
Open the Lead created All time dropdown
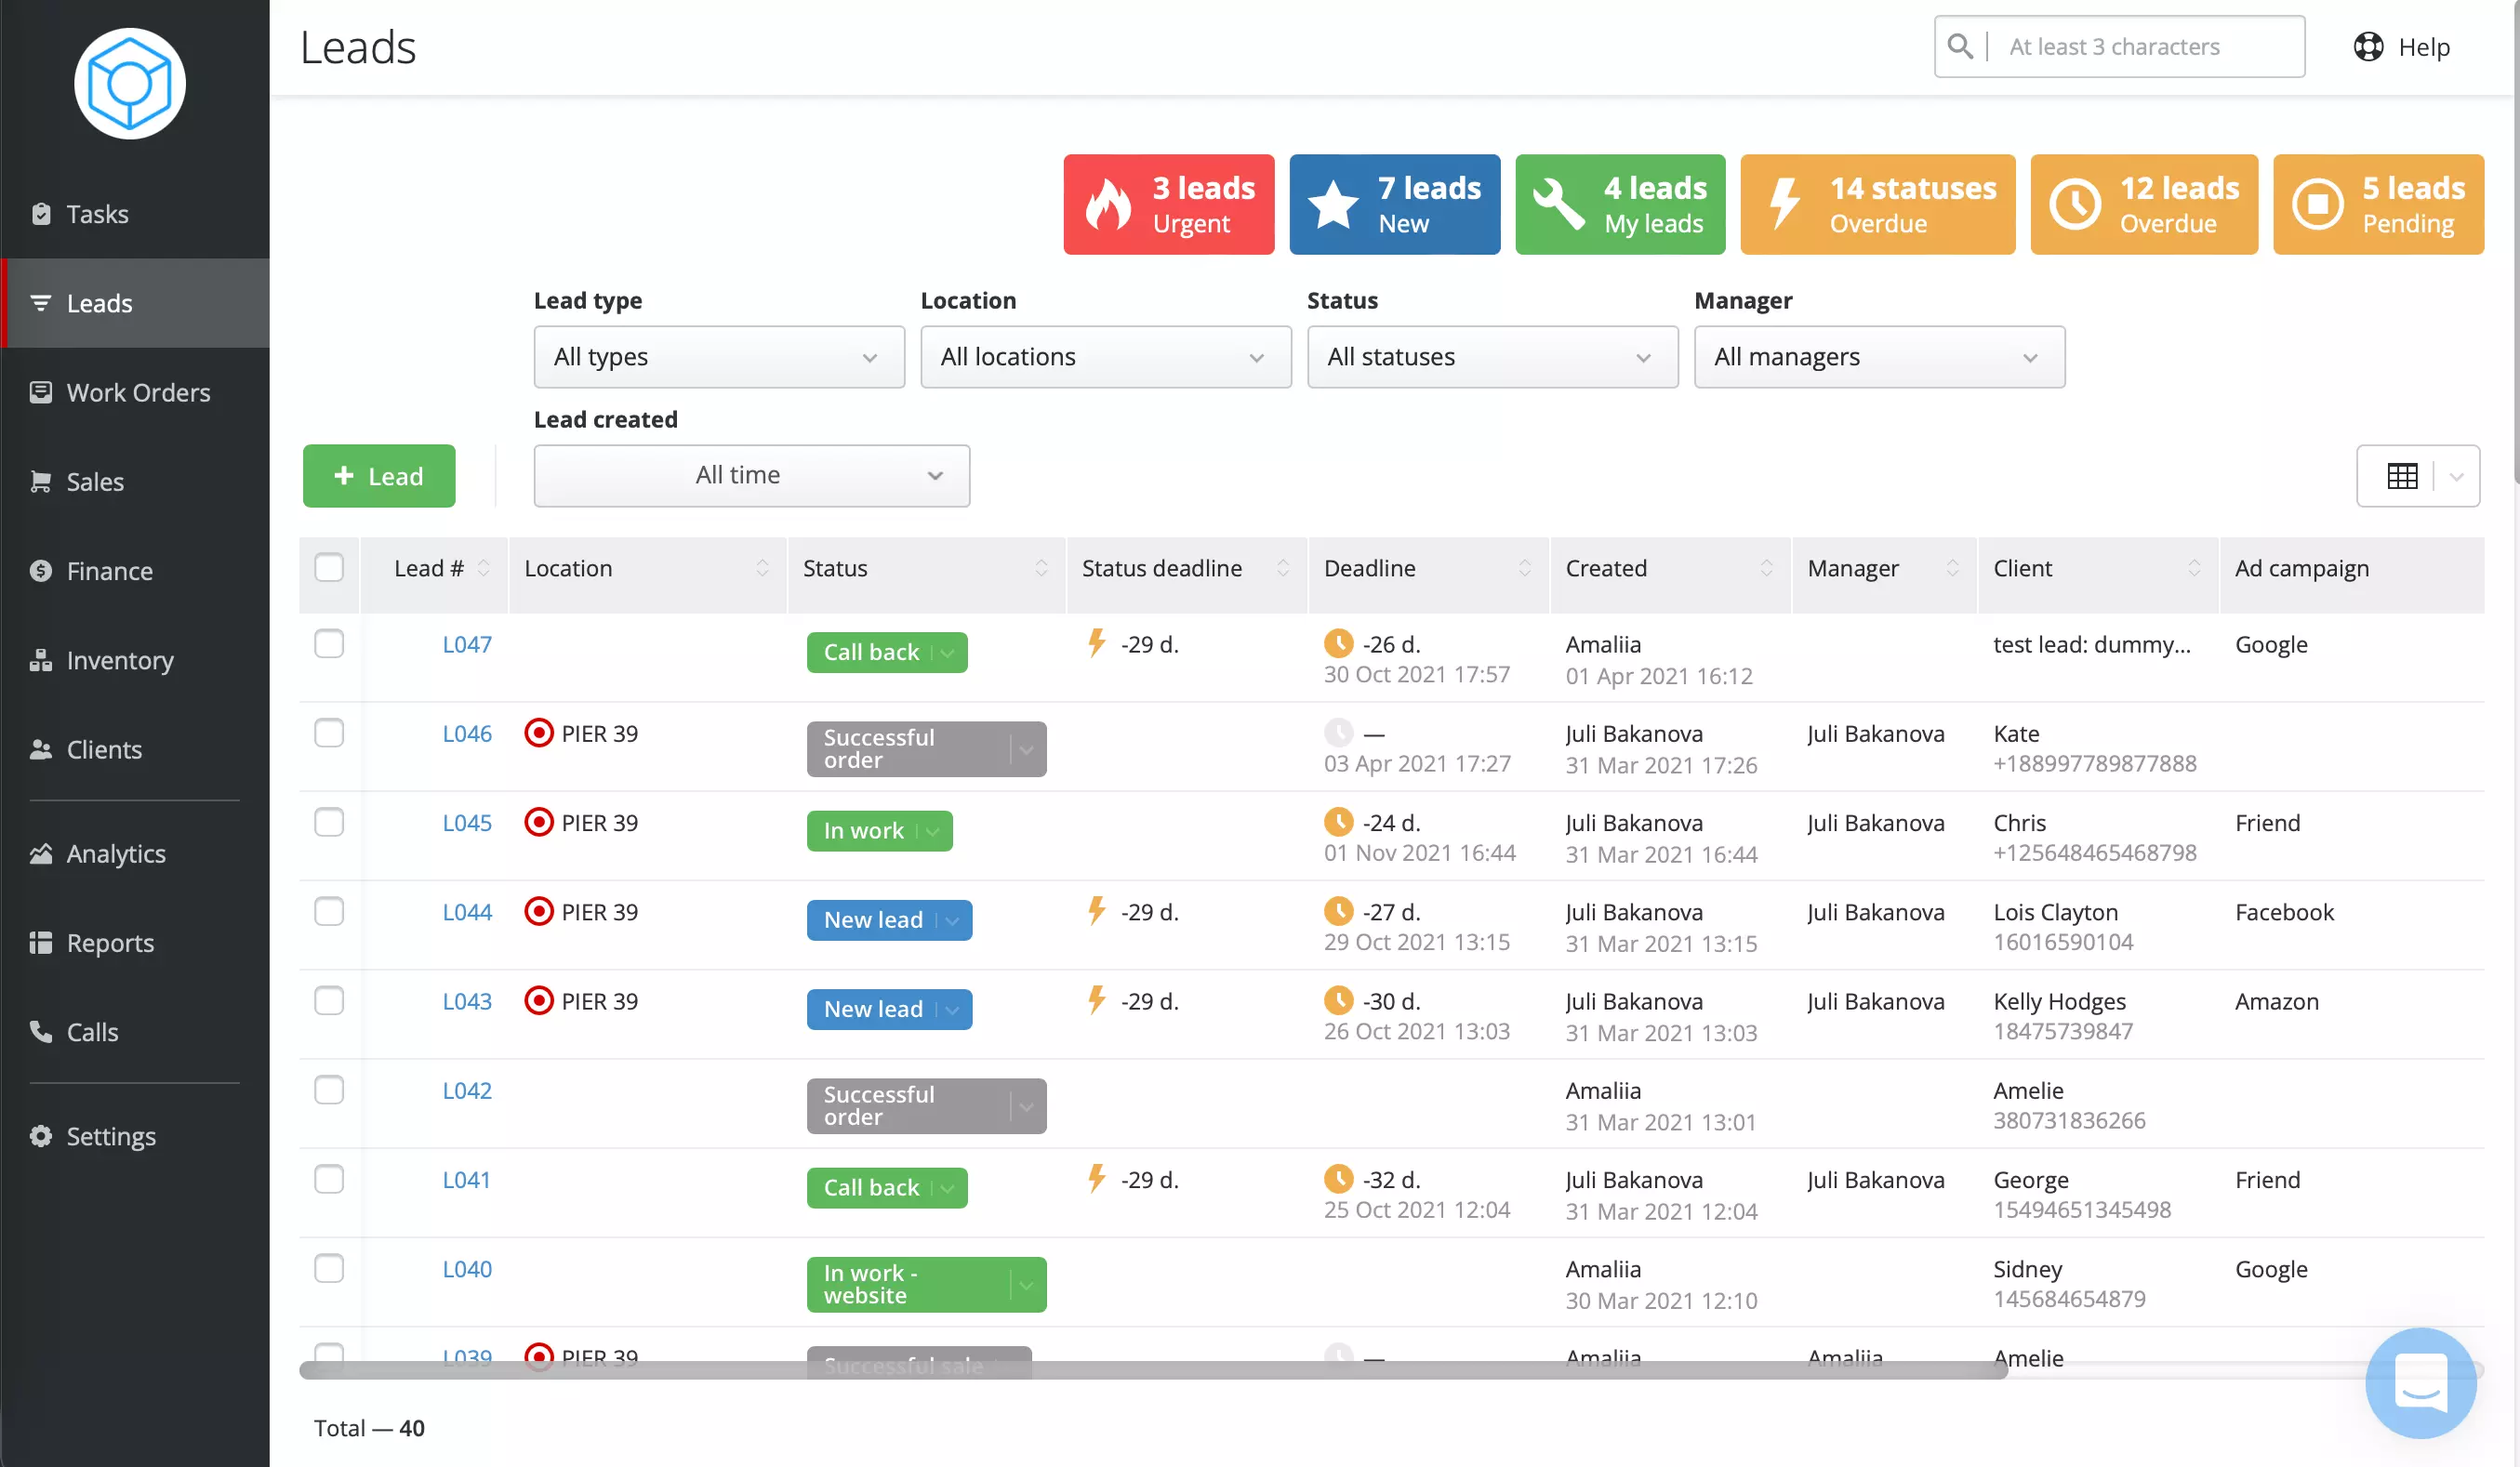[752, 476]
